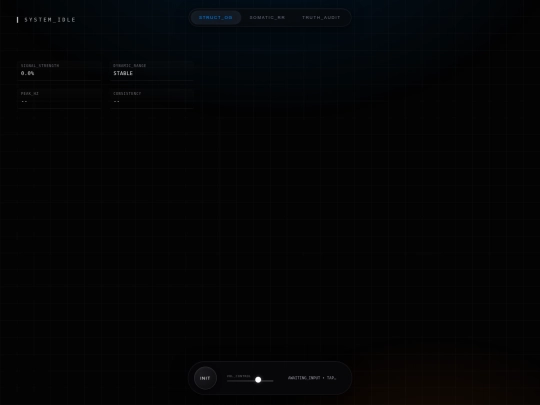Click the PEAK_HZ metric card
This screenshot has height=405, width=540.
(x=59, y=99)
